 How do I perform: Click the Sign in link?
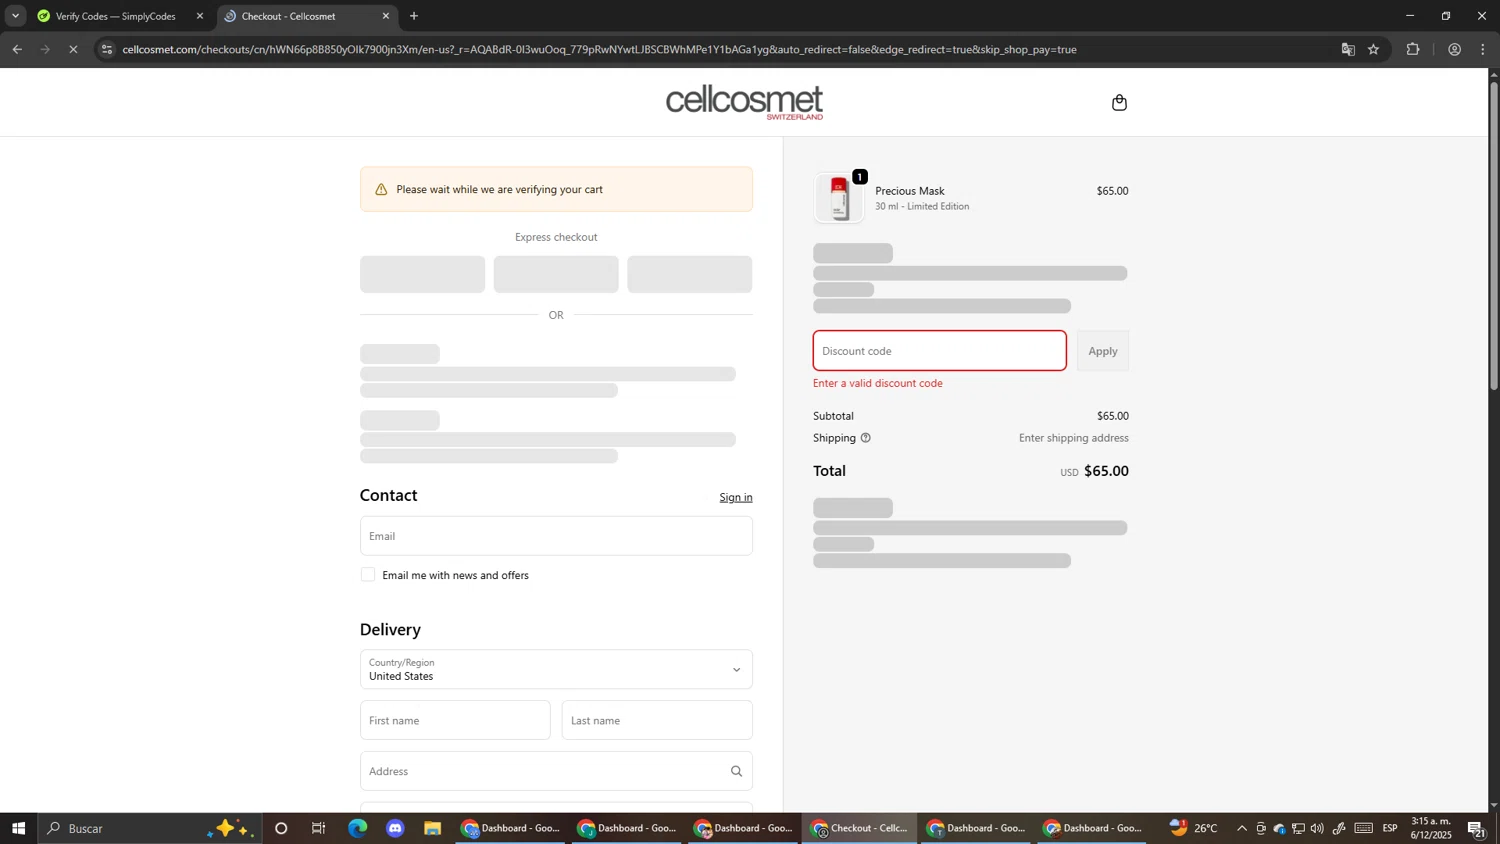736,497
